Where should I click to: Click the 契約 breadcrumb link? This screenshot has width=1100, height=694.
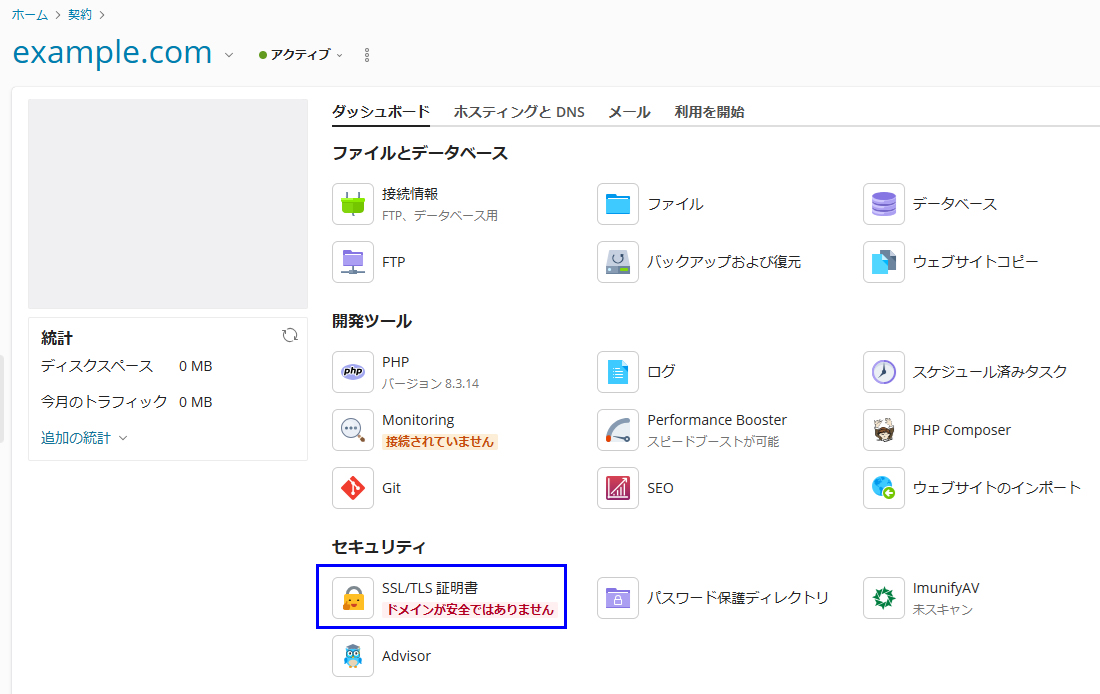[80, 14]
